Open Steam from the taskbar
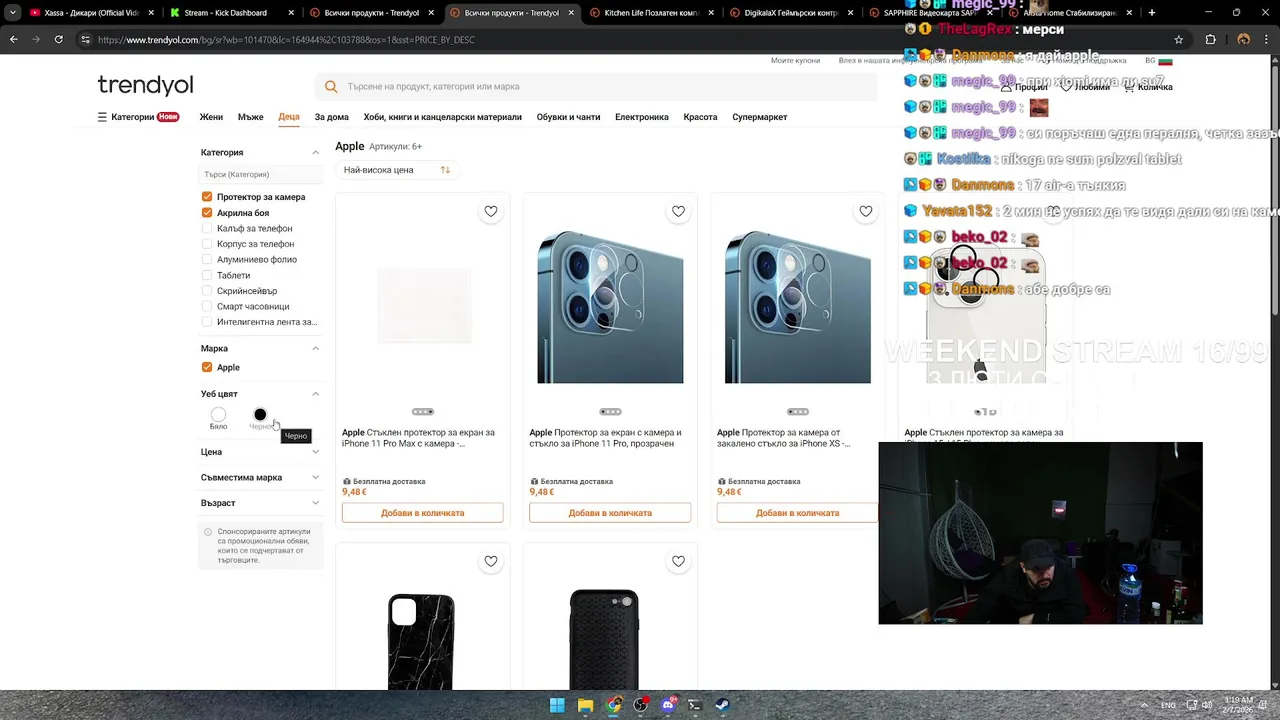This screenshot has width=1280, height=720. (722, 705)
